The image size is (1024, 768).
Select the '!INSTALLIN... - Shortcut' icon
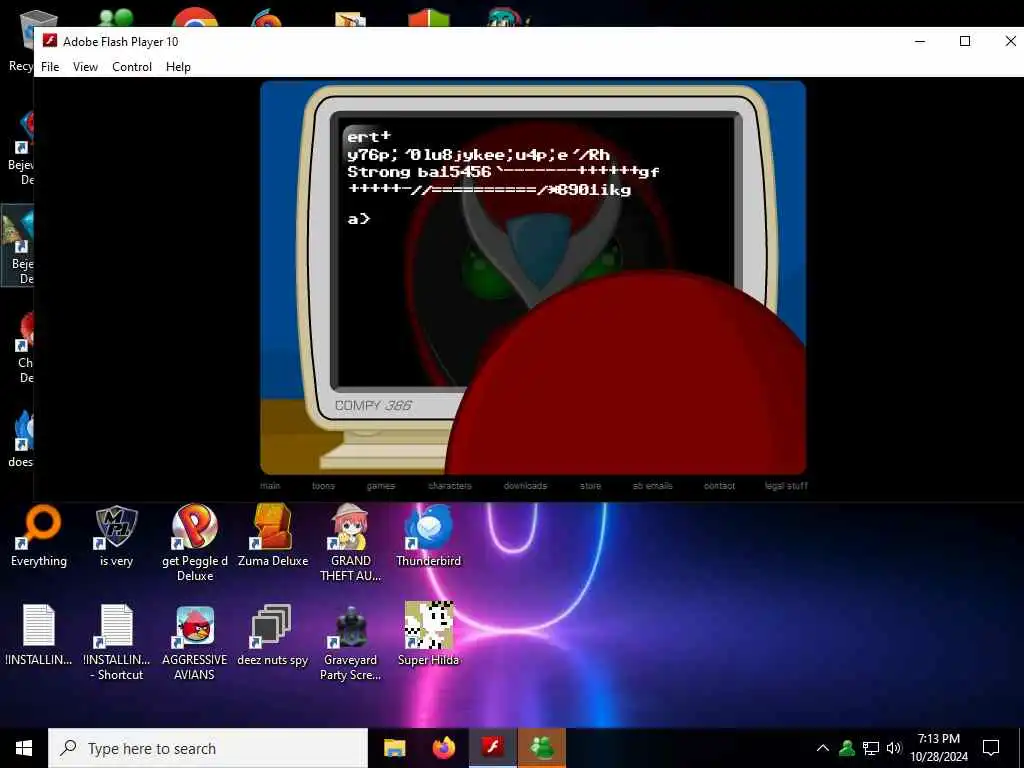(x=116, y=641)
